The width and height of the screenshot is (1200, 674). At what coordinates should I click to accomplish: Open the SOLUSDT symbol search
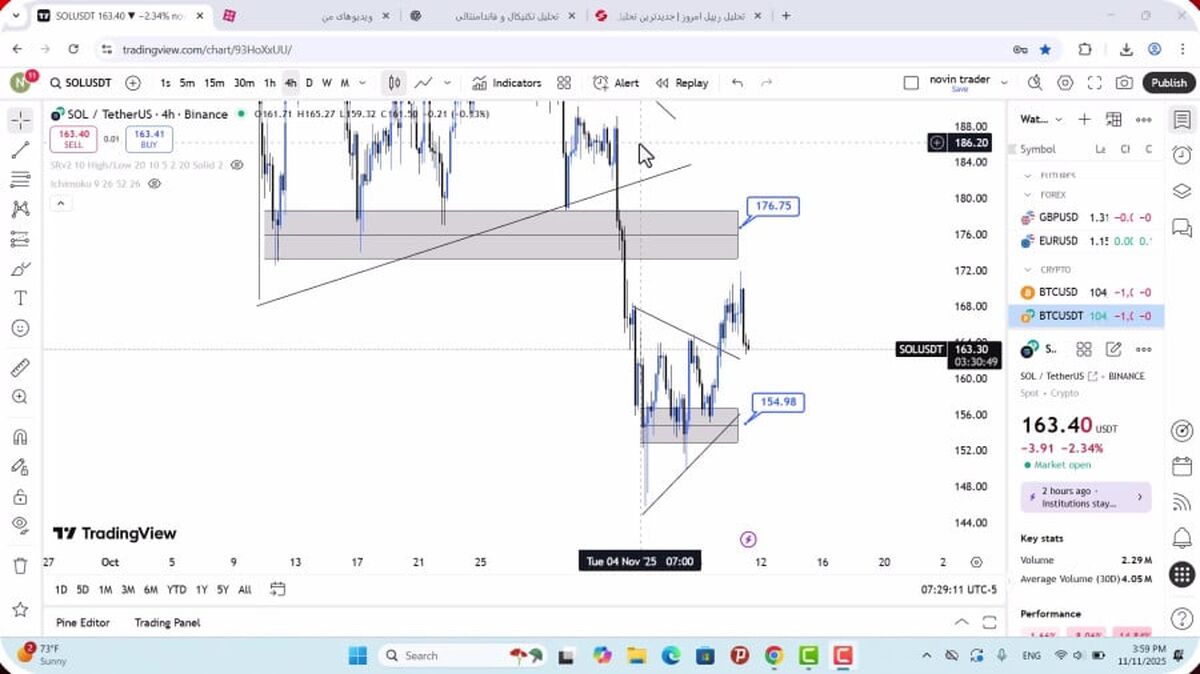click(81, 83)
